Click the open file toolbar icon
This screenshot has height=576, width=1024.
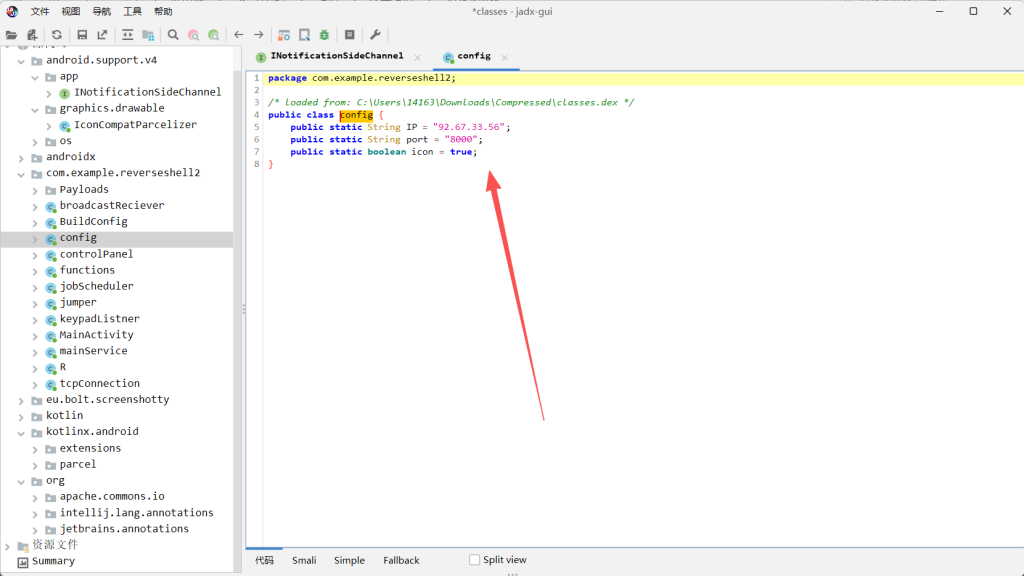(x=12, y=34)
